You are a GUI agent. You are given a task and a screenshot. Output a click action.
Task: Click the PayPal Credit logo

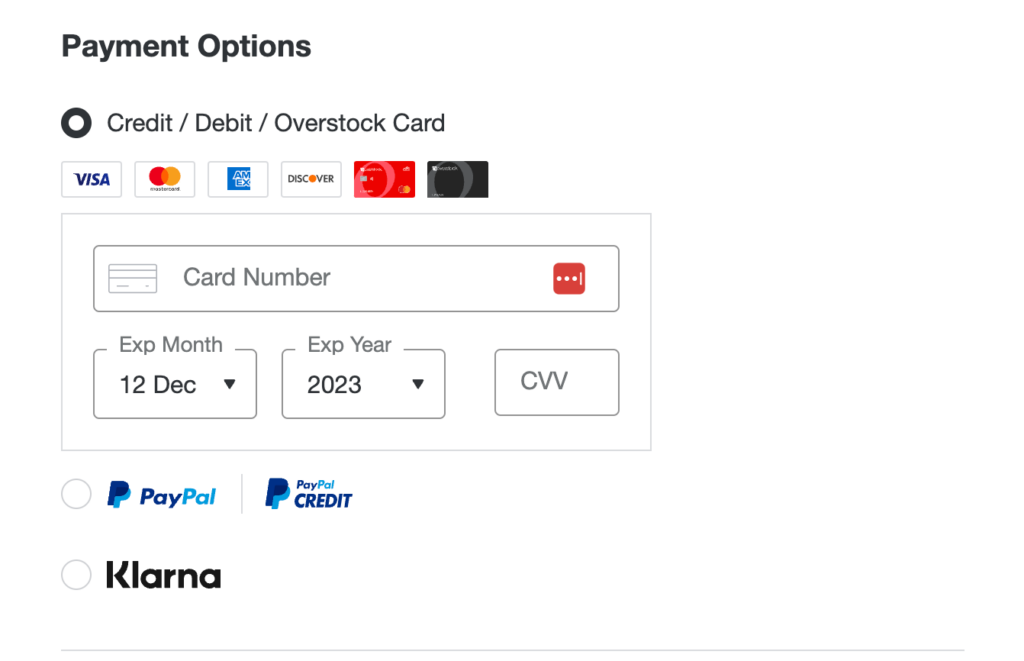(x=307, y=493)
